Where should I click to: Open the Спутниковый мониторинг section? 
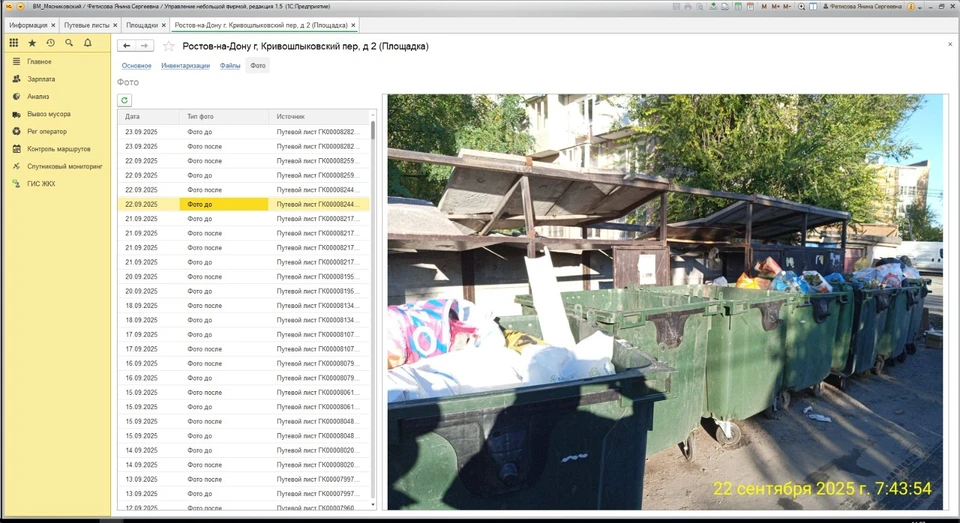65,166
